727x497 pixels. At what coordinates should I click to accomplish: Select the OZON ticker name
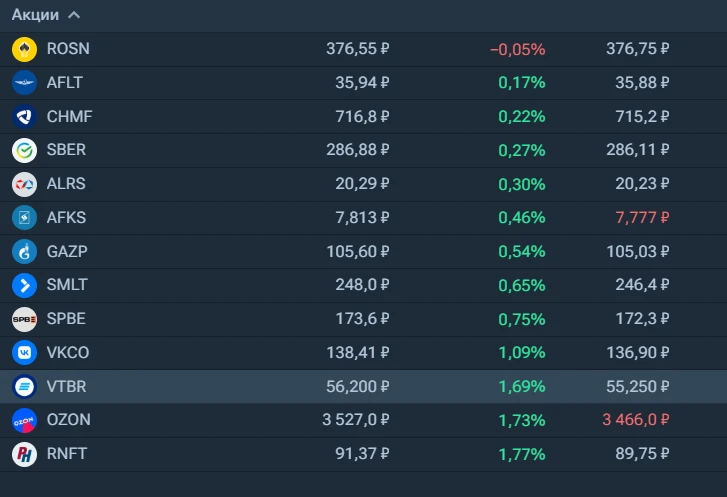pyautogui.click(x=69, y=420)
